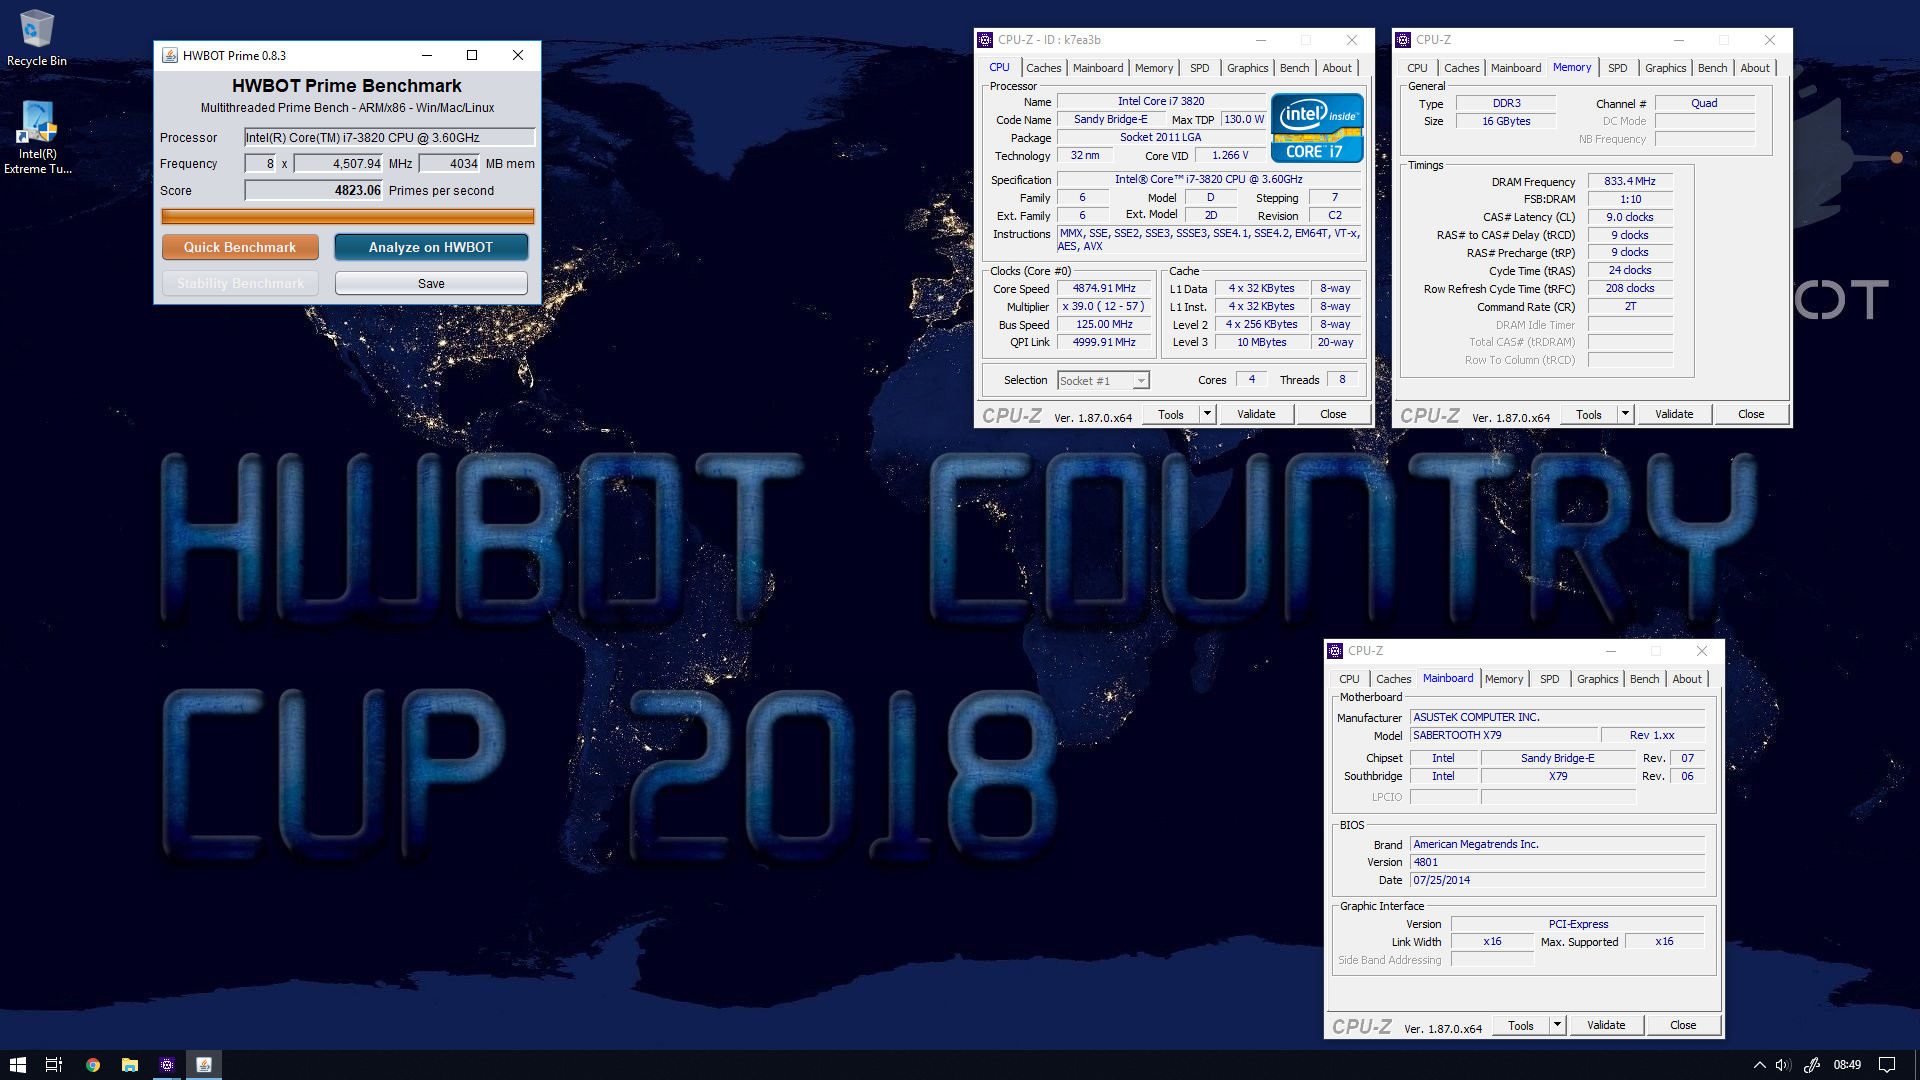Click the CPU-Z Mainboard window title icon
The image size is (1920, 1080).
point(1335,651)
